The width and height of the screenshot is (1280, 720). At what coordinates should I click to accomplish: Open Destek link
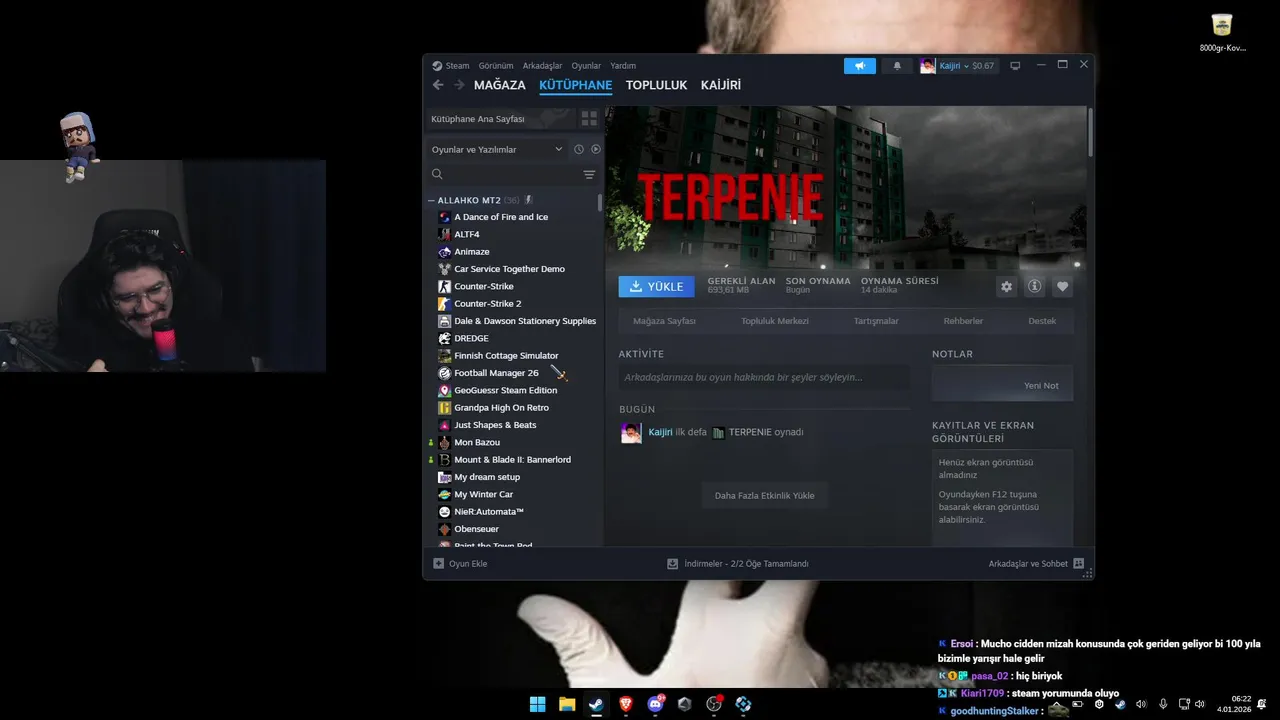coord(1042,321)
